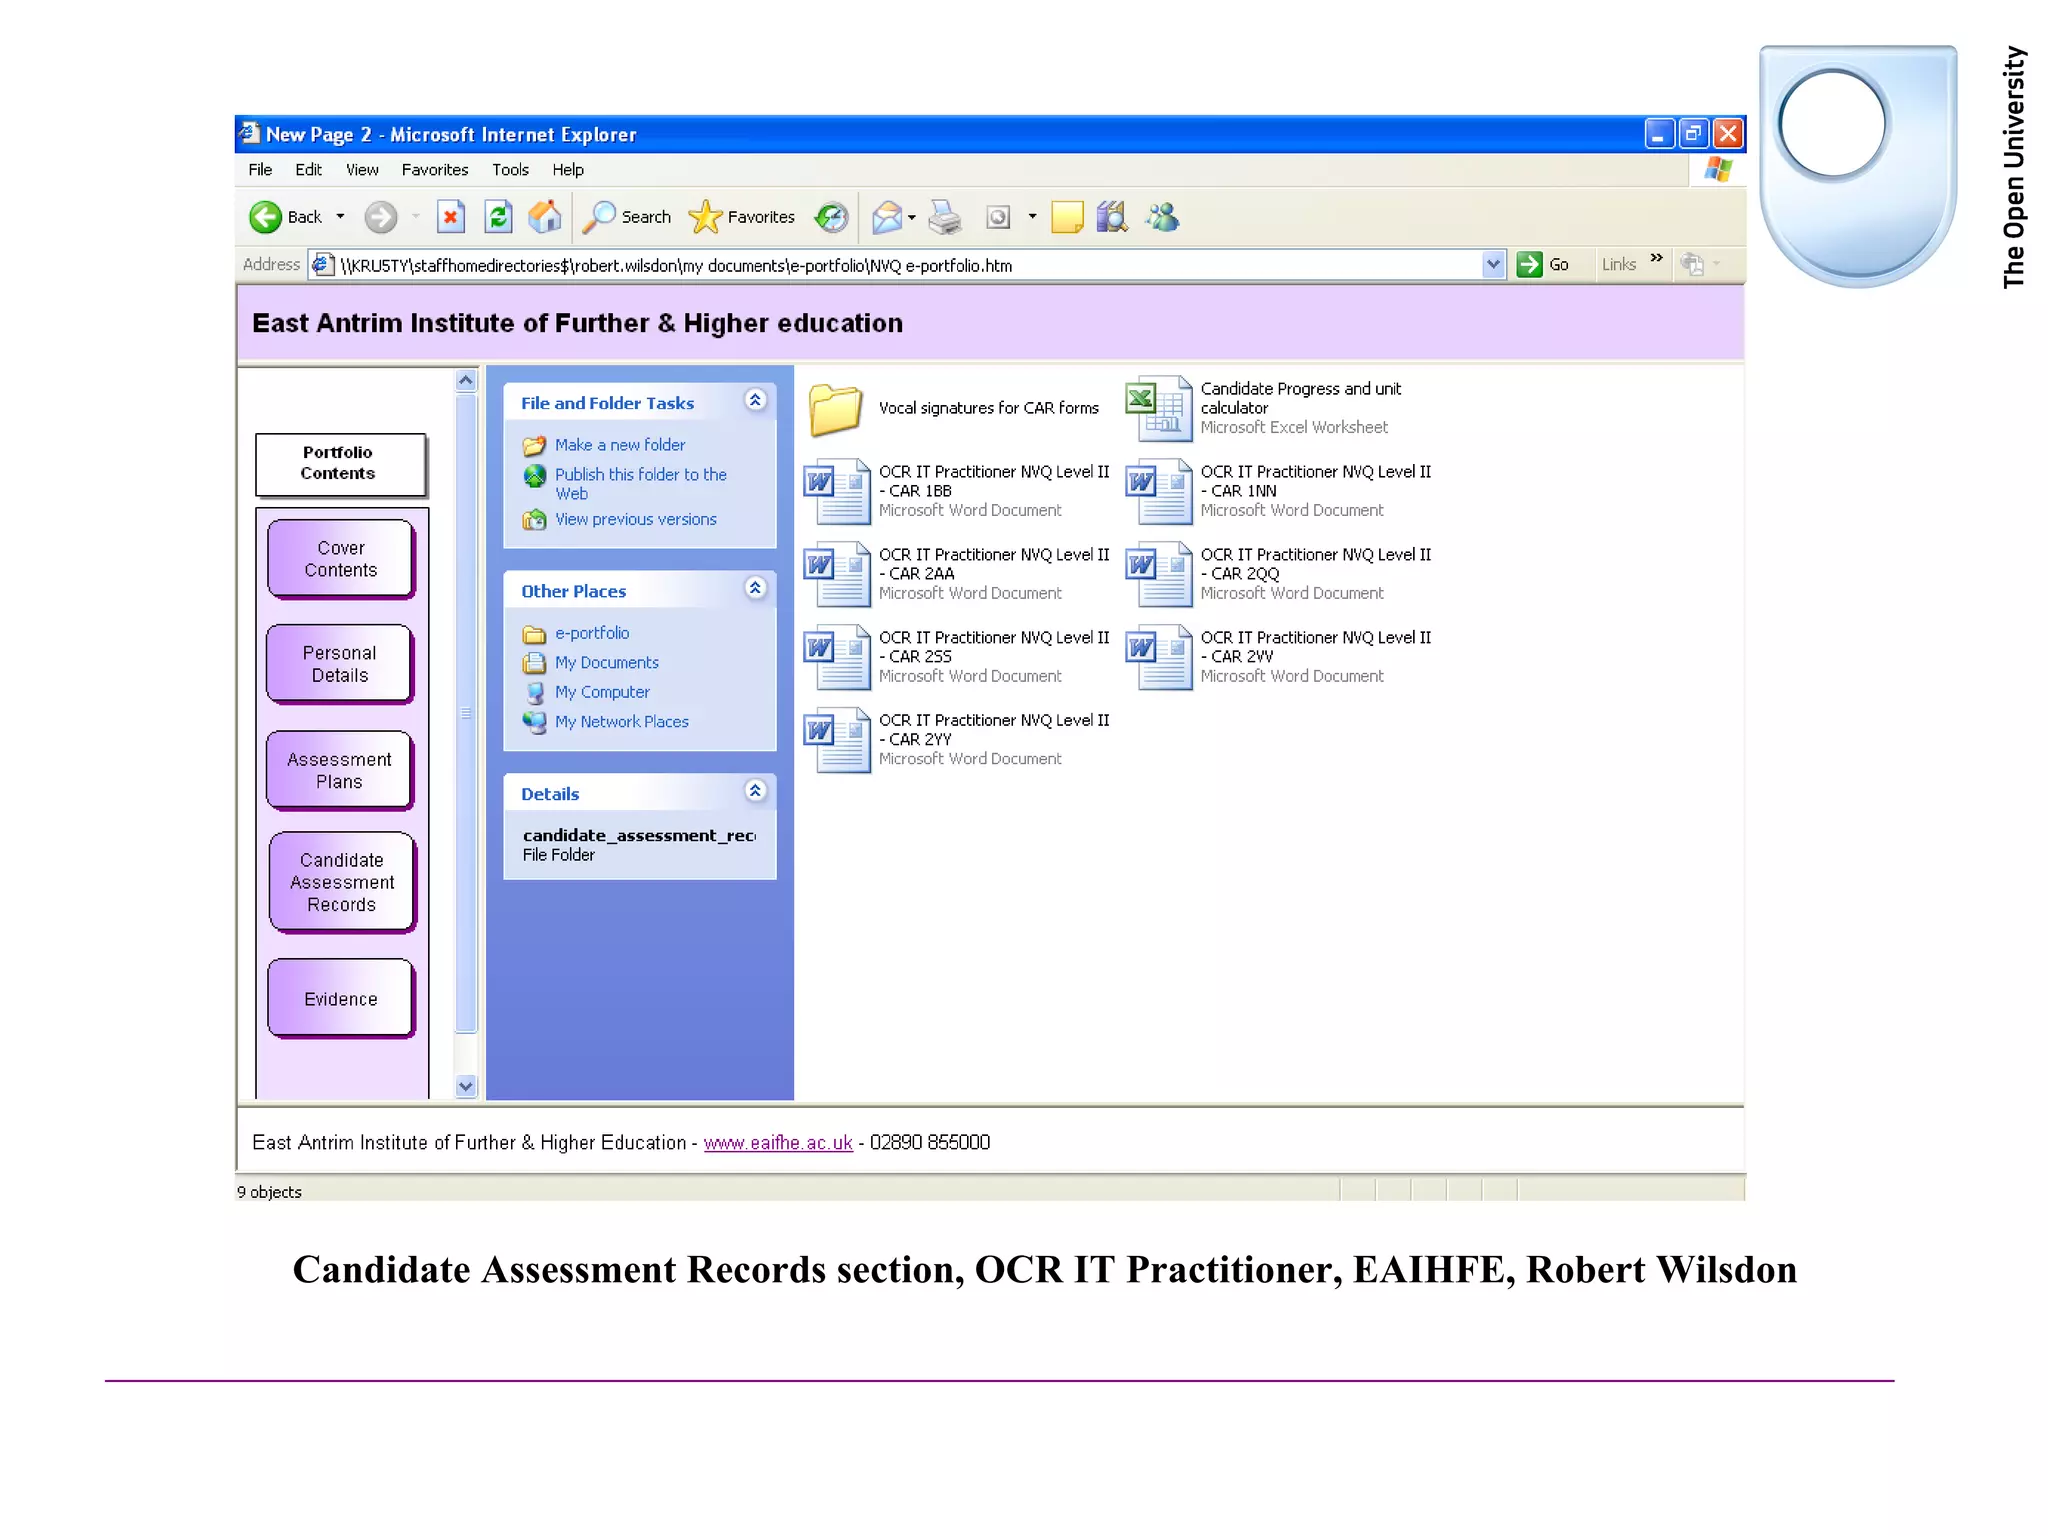Open the File menu
The image size is (2048, 1536).
[x=260, y=170]
